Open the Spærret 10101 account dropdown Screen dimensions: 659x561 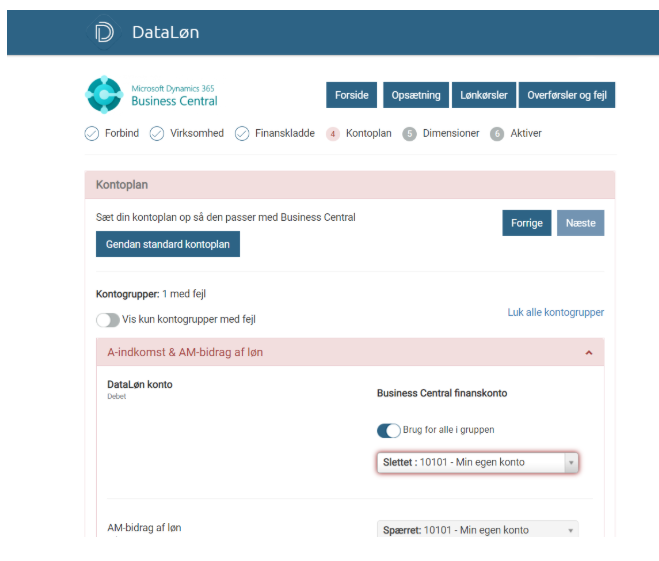click(x=477, y=530)
